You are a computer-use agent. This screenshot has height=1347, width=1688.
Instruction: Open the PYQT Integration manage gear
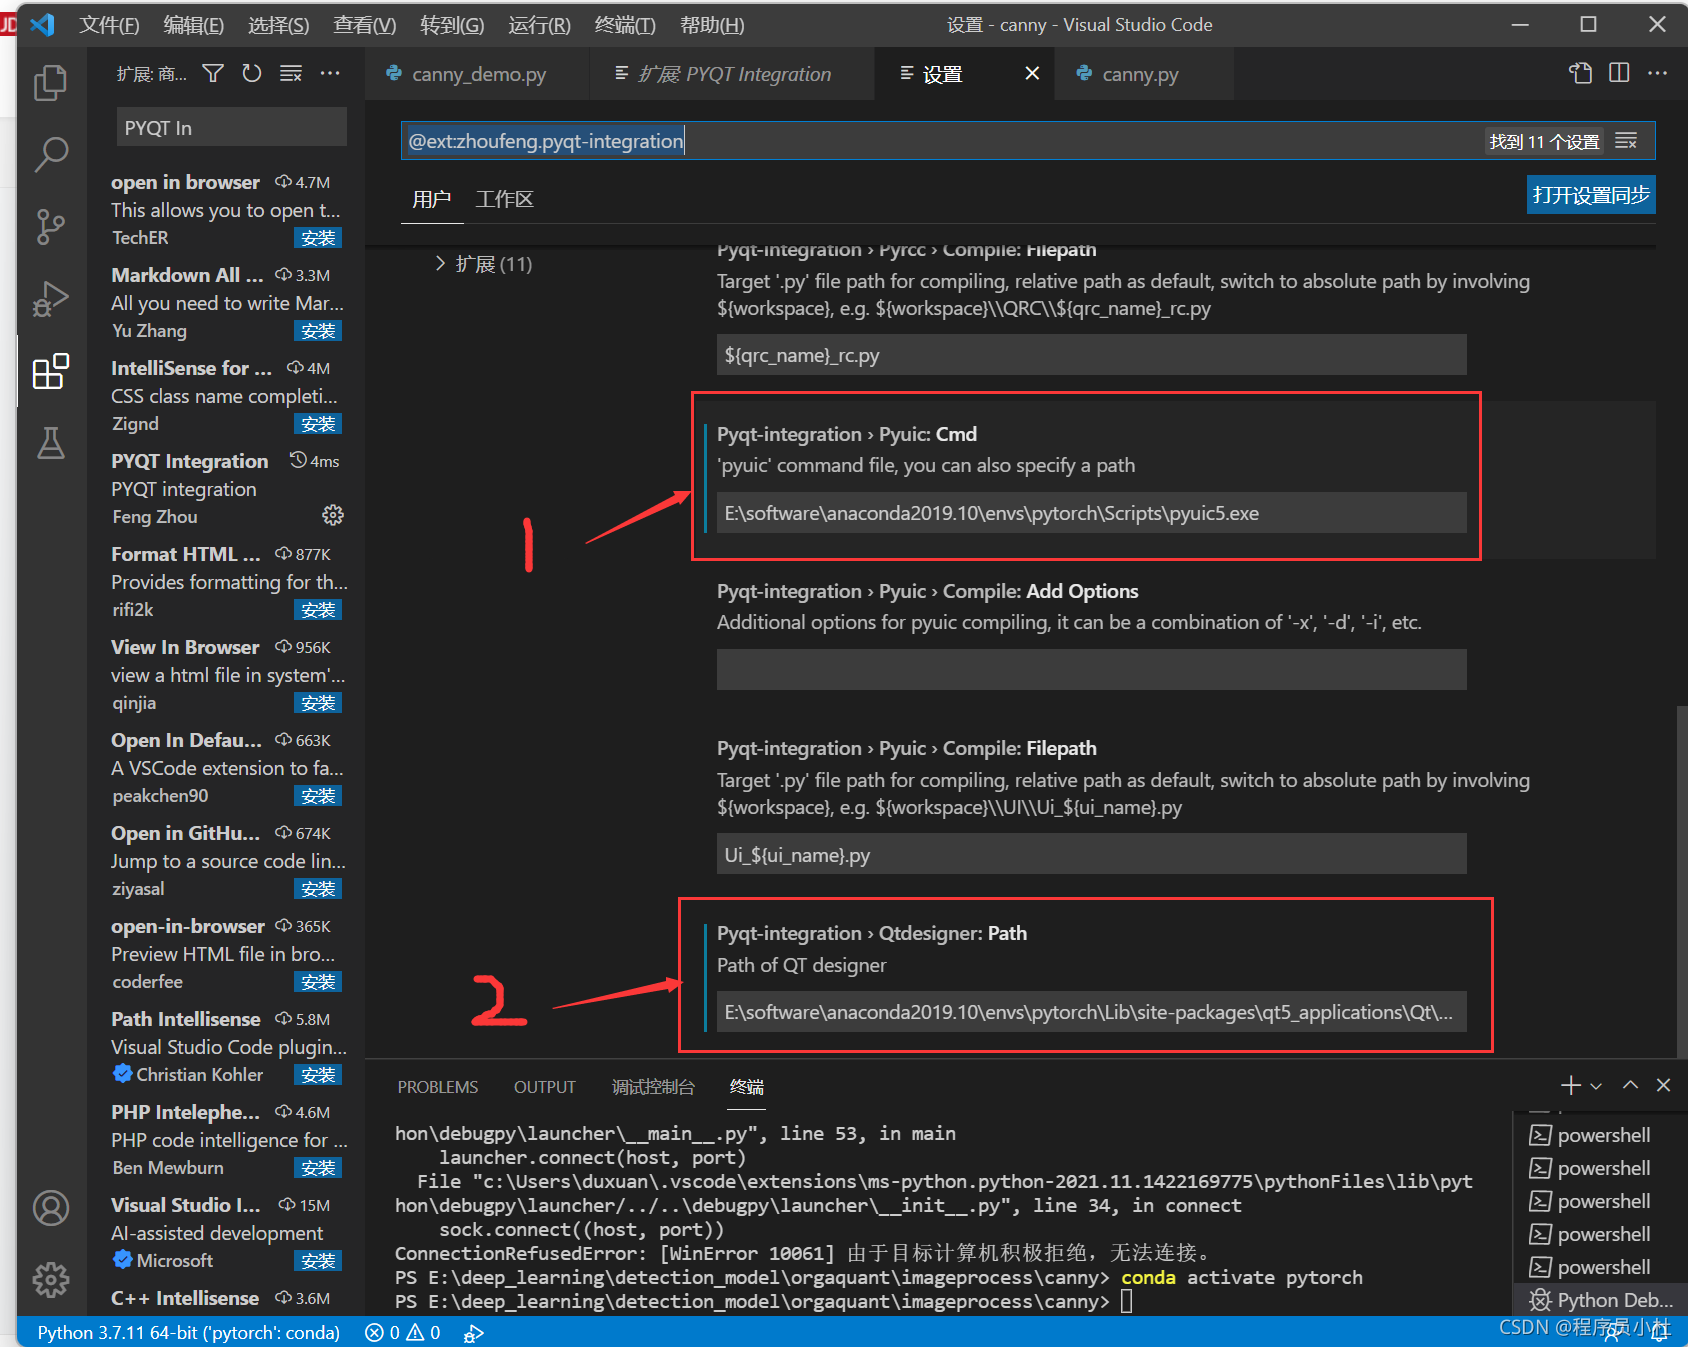click(x=333, y=515)
